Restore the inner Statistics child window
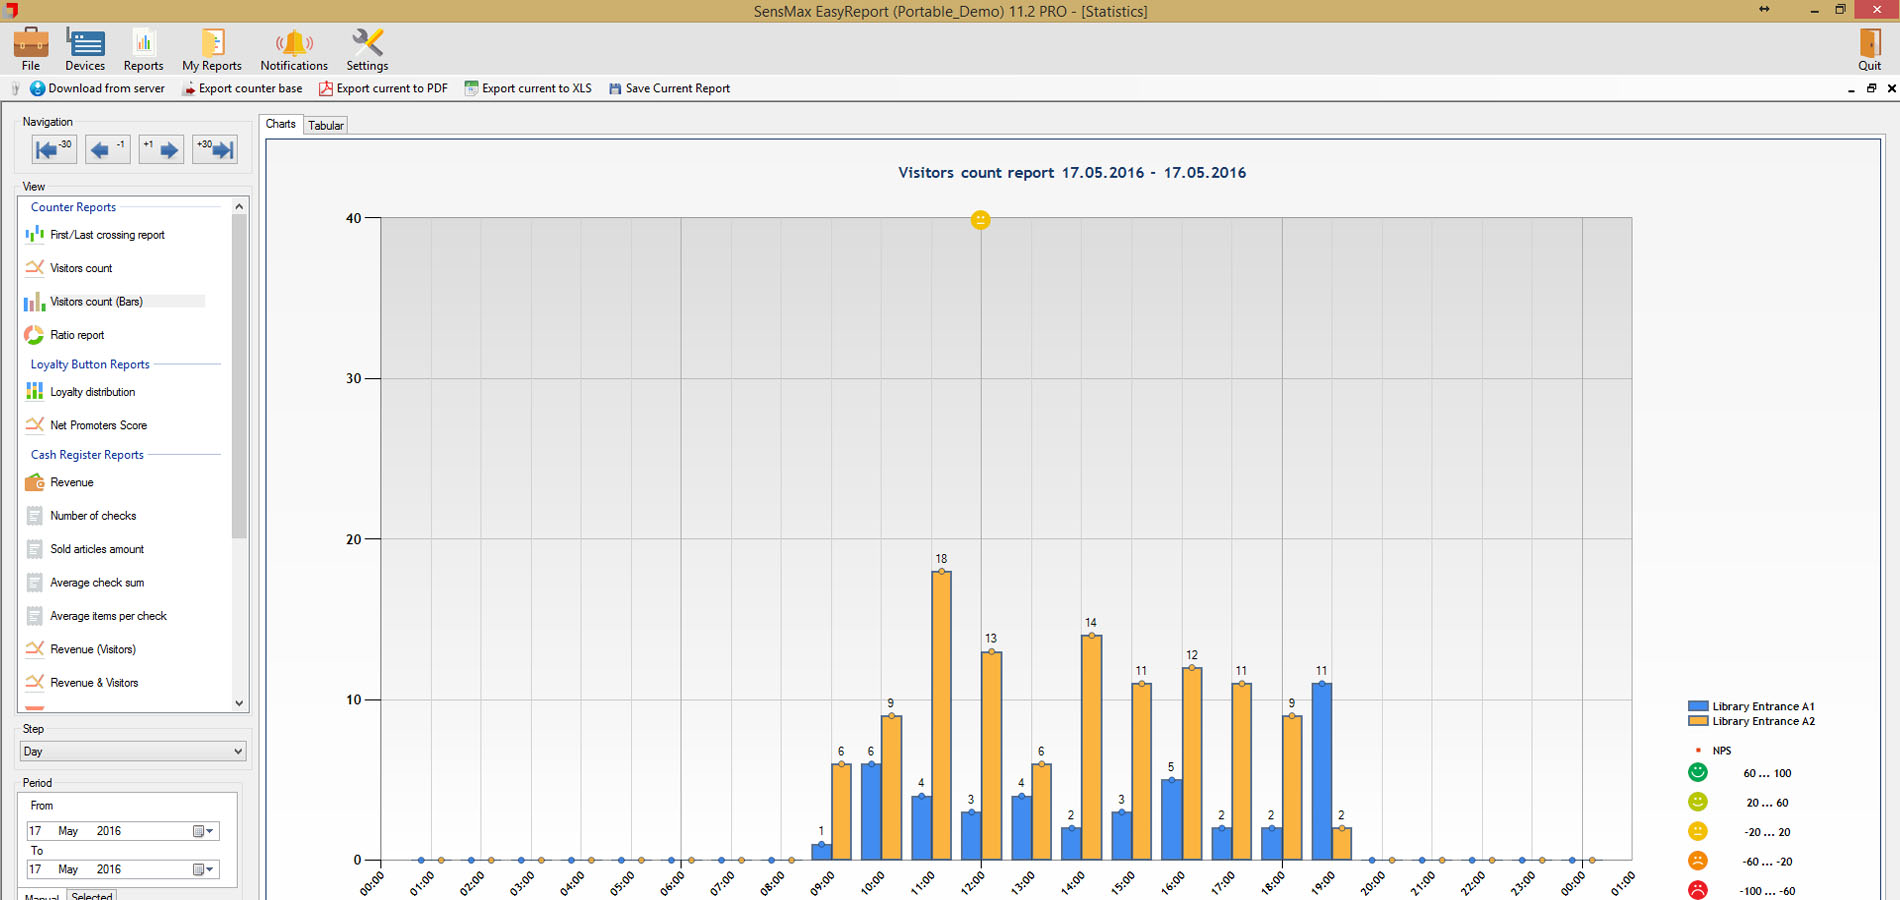The image size is (1900, 900). pos(1871,88)
